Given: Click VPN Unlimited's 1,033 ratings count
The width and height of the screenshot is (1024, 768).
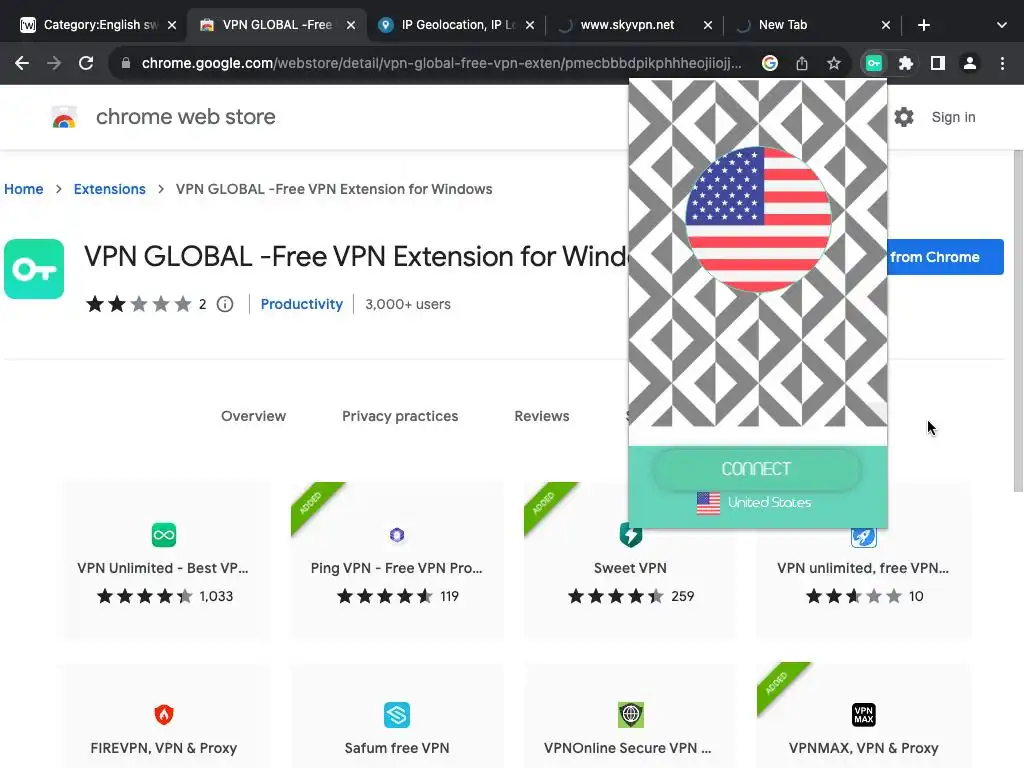Looking at the screenshot, I should pos(216,596).
